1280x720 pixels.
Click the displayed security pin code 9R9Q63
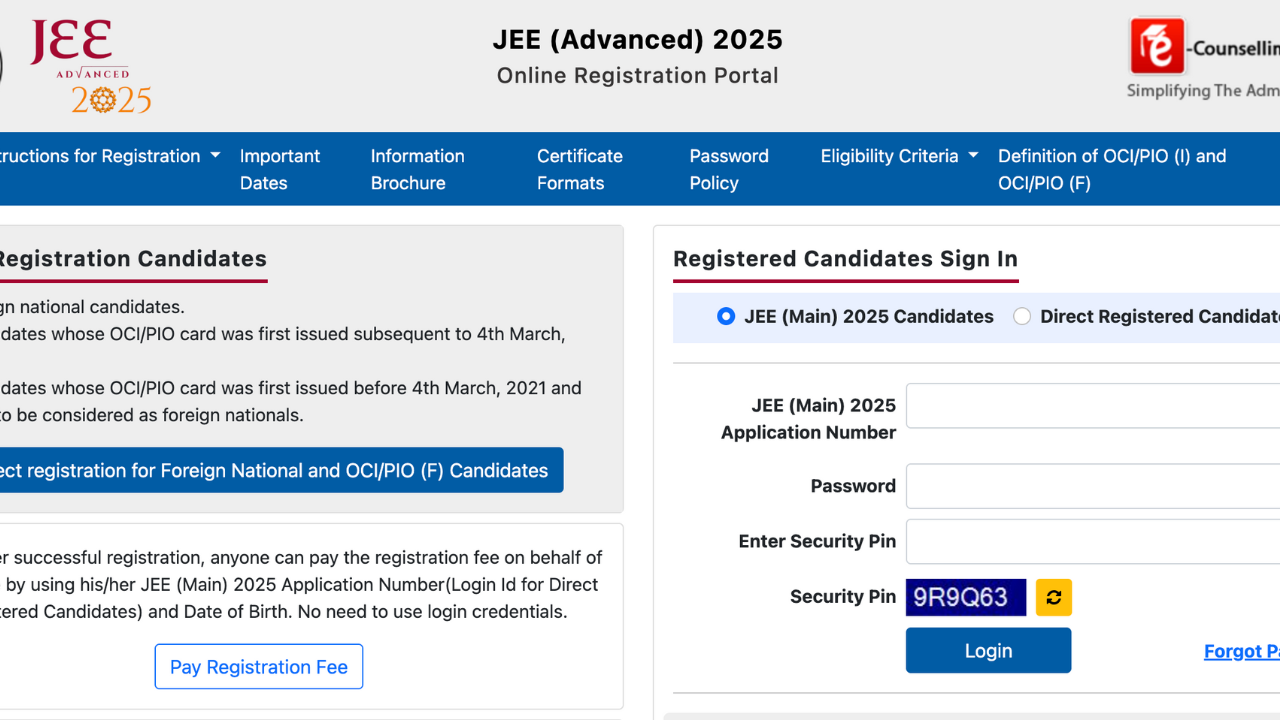(965, 597)
